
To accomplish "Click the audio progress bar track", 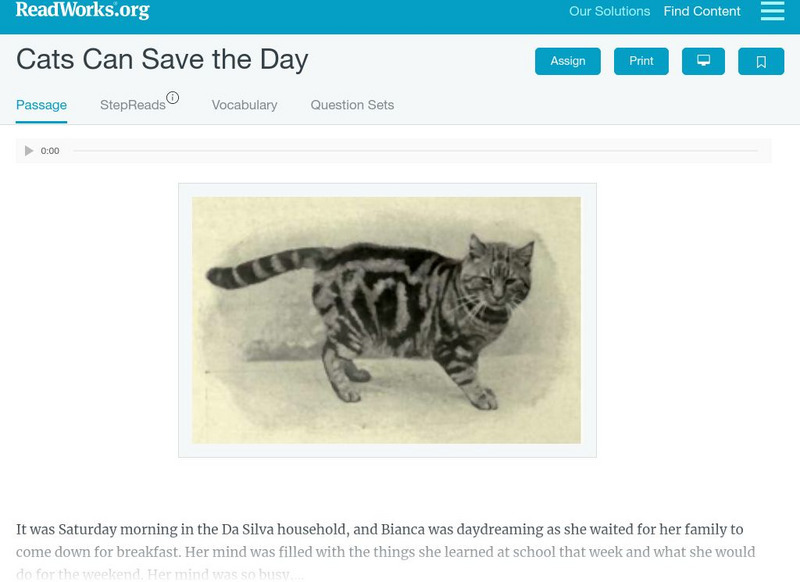I will coord(415,151).
